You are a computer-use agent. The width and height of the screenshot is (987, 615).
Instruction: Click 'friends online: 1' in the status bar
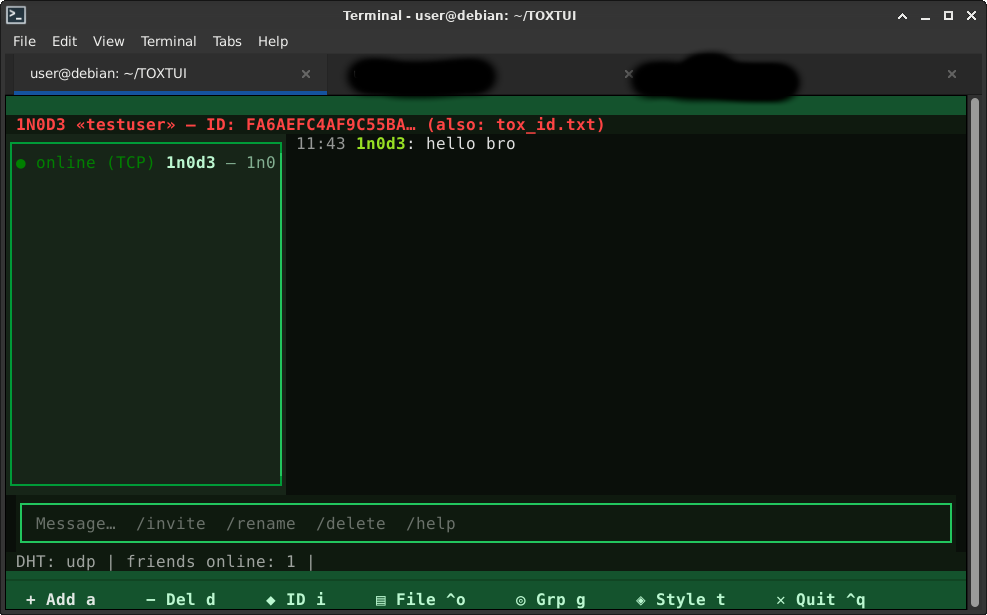click(211, 561)
